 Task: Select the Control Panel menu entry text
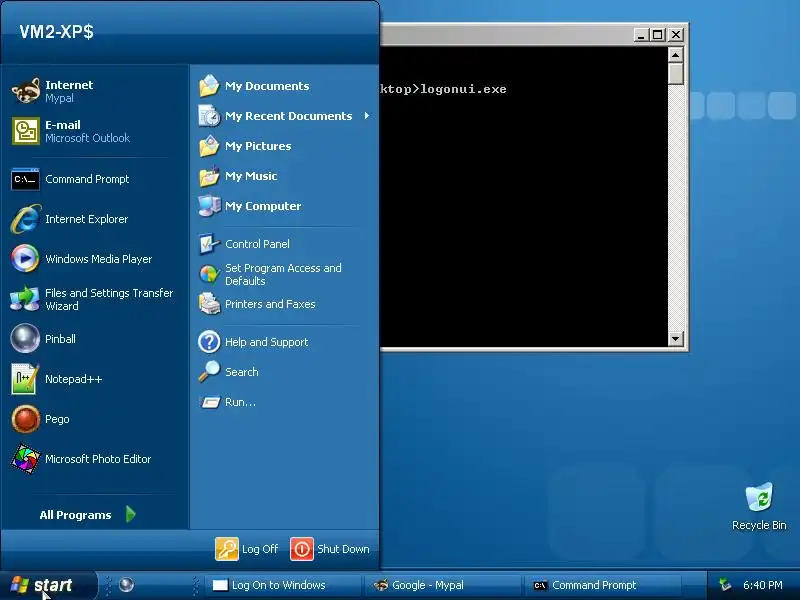[257, 244]
